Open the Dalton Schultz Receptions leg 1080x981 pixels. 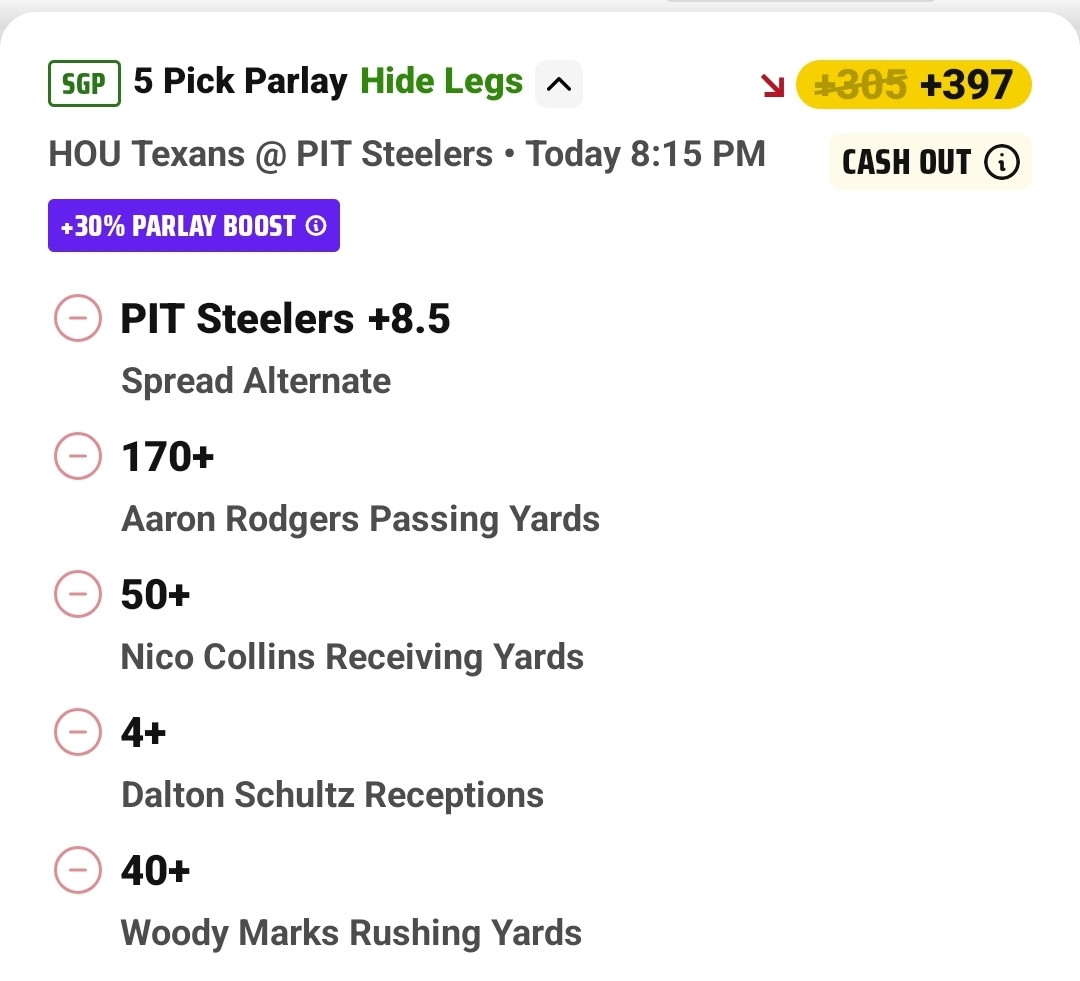point(332,795)
